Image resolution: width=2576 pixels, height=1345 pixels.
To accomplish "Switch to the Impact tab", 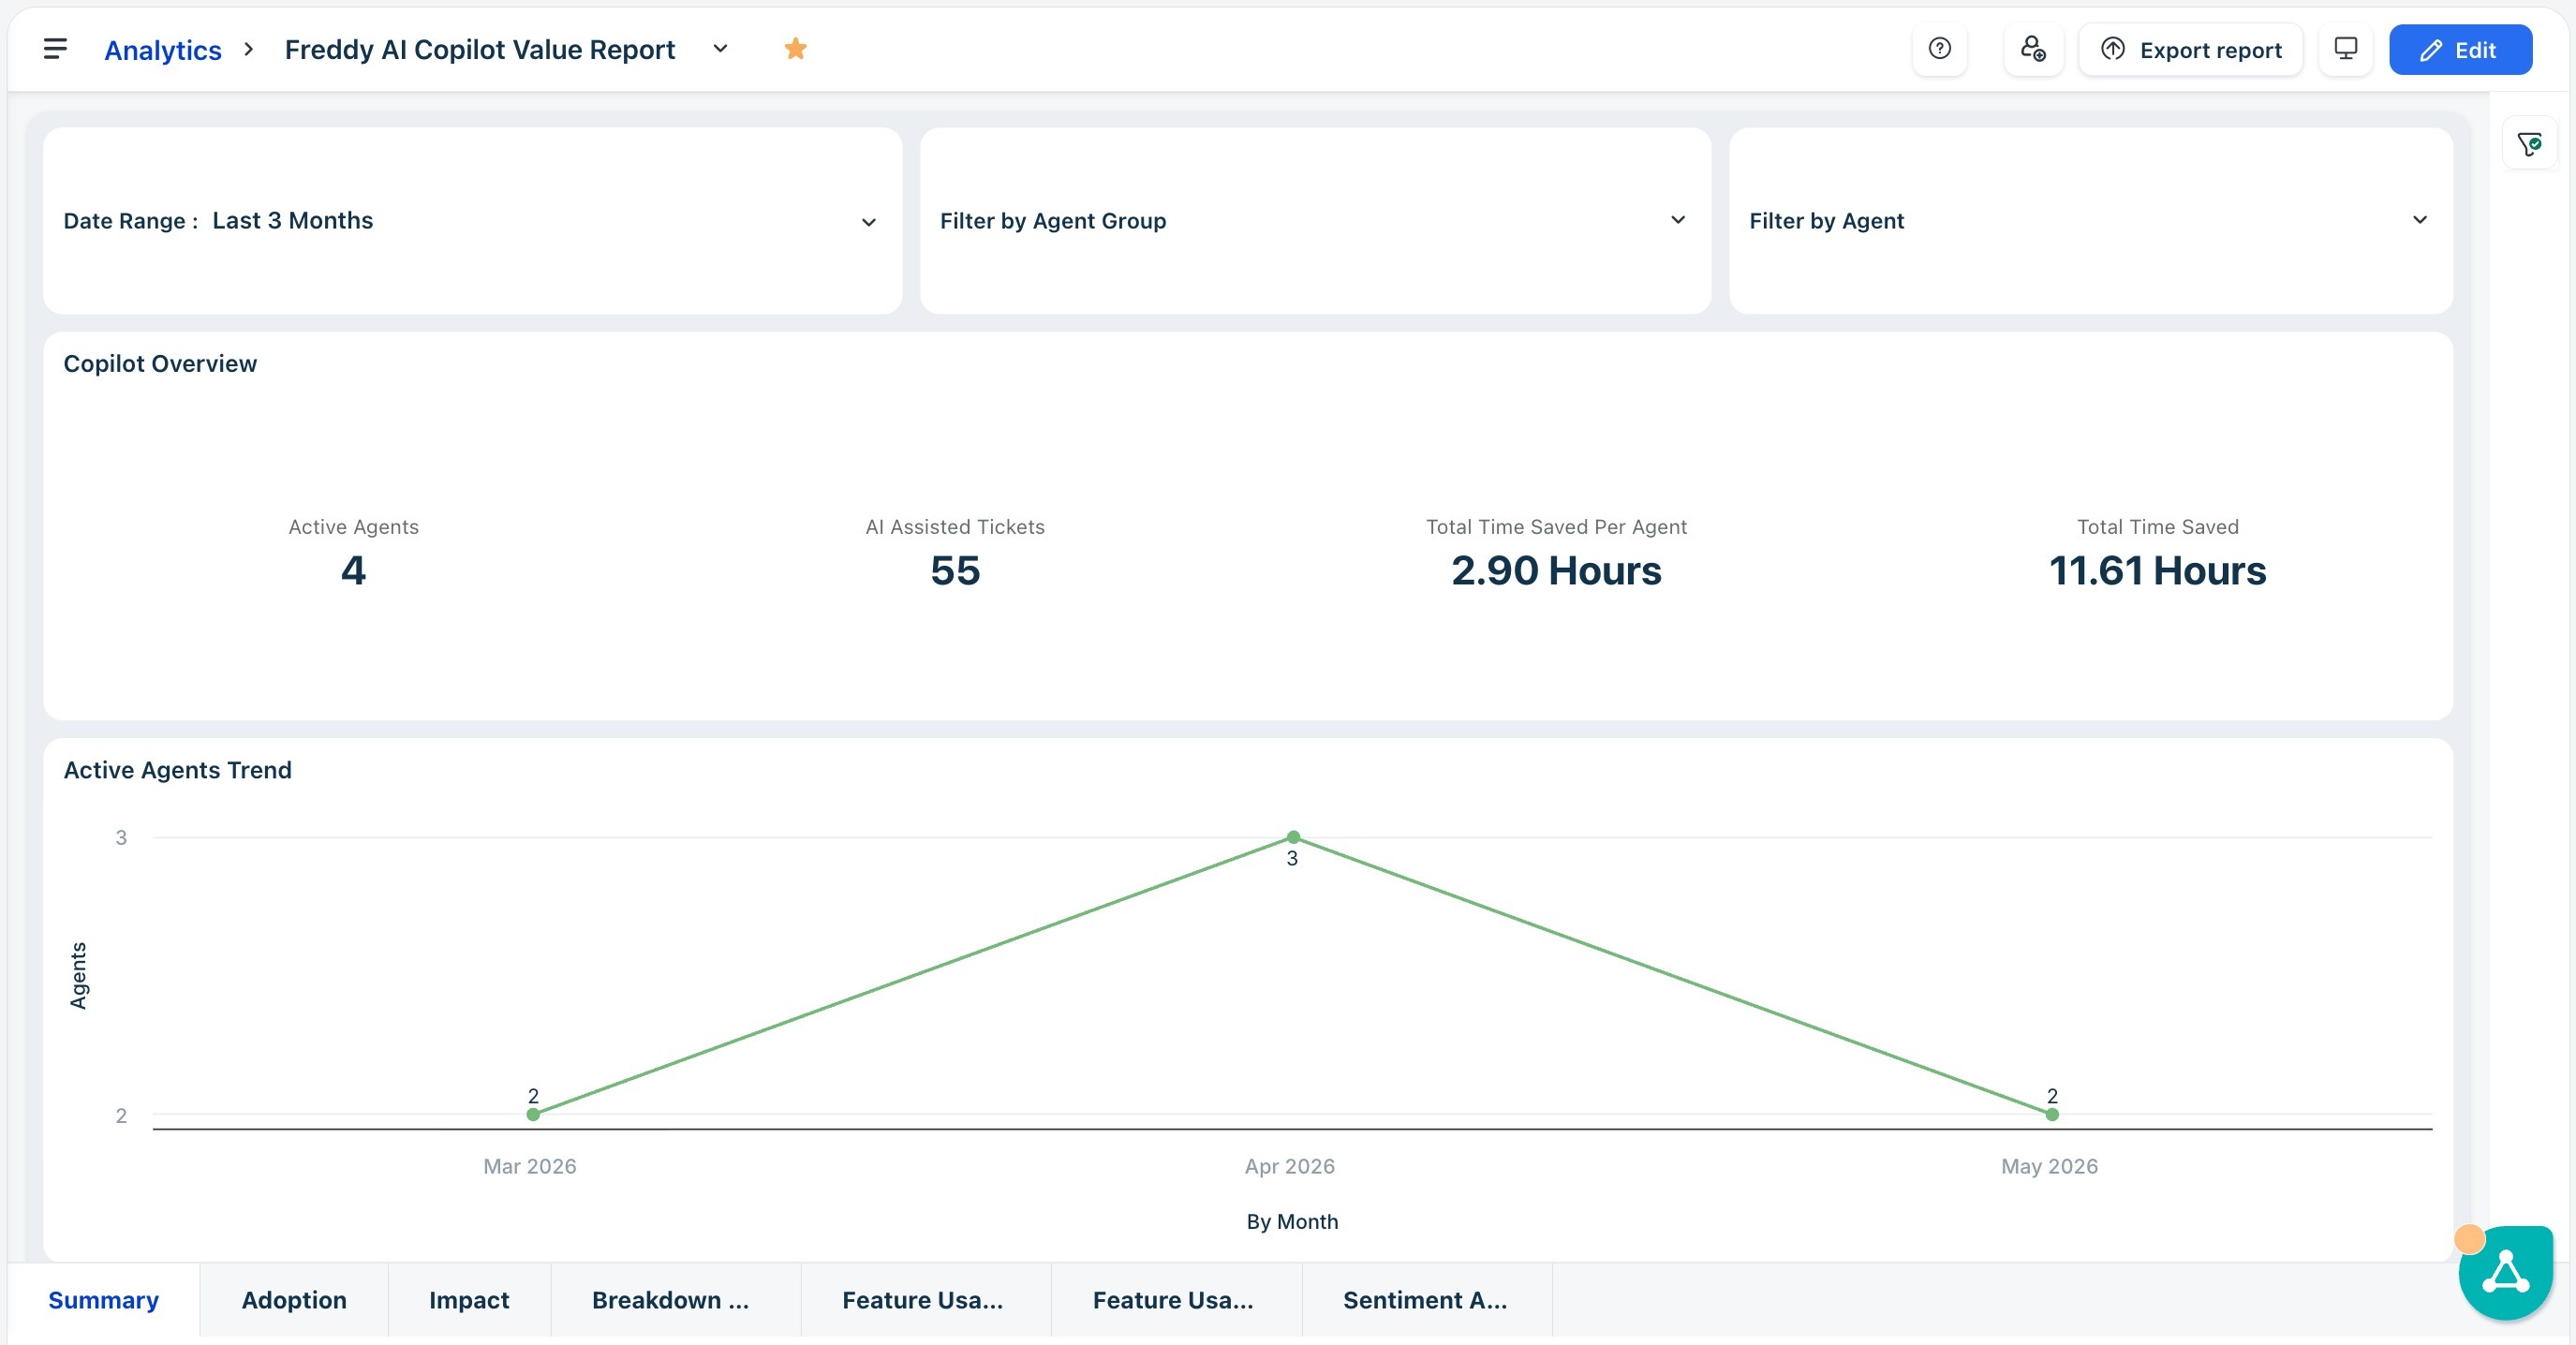I will [469, 1300].
